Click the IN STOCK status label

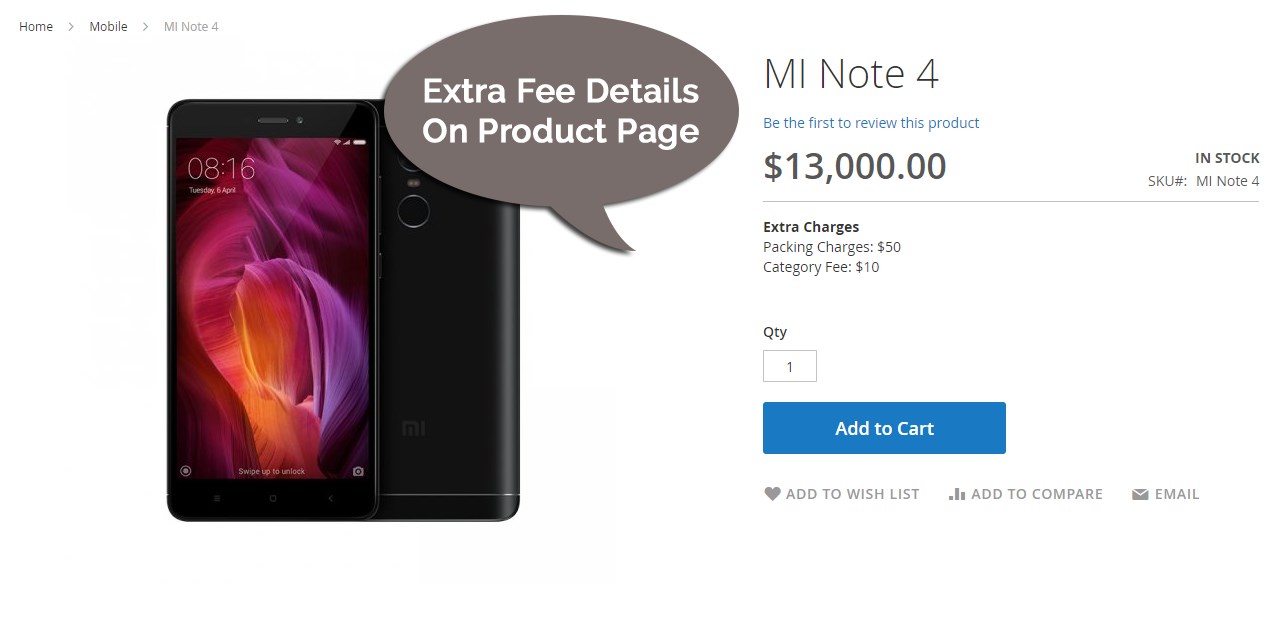pos(1226,158)
